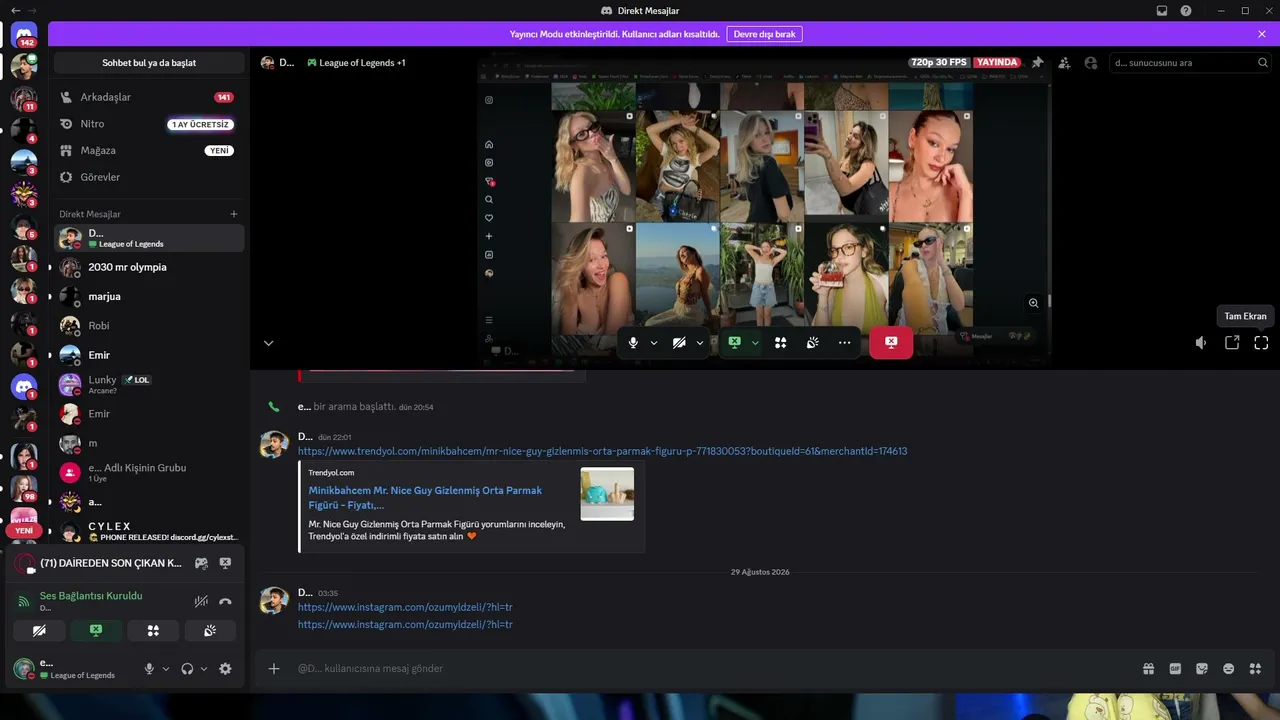Open the Discord direct messages home icon
This screenshot has height=720, width=1280.
click(25, 35)
